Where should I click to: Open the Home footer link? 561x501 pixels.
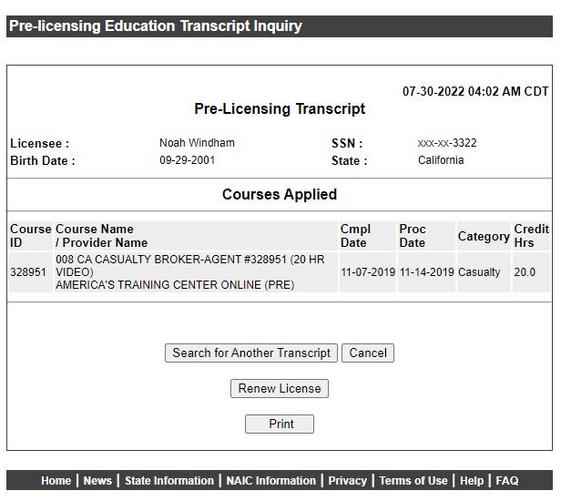click(x=56, y=480)
